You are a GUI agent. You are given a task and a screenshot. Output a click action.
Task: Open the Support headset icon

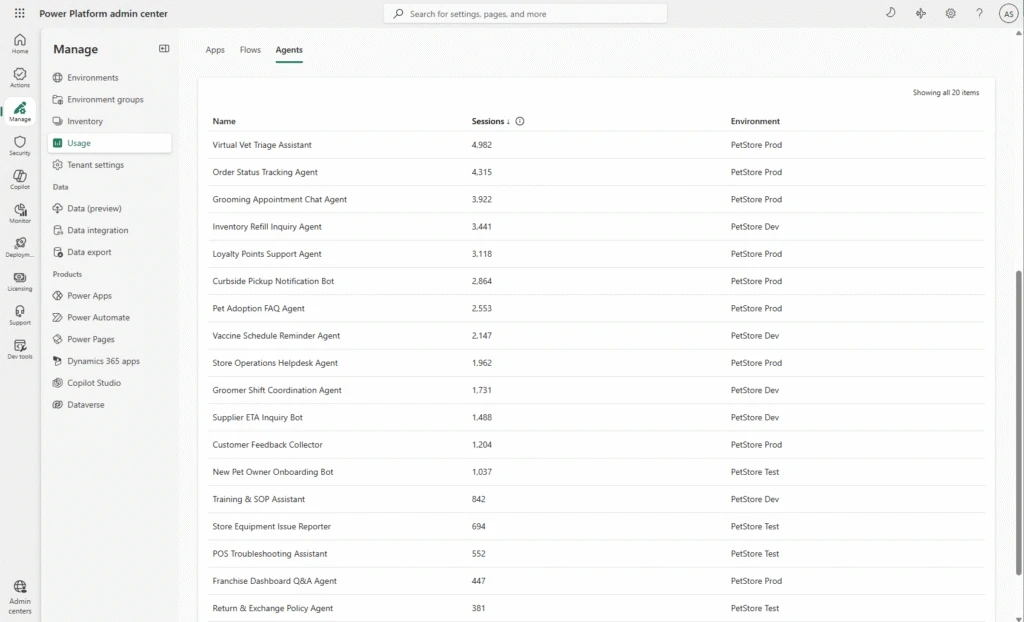coord(19,314)
